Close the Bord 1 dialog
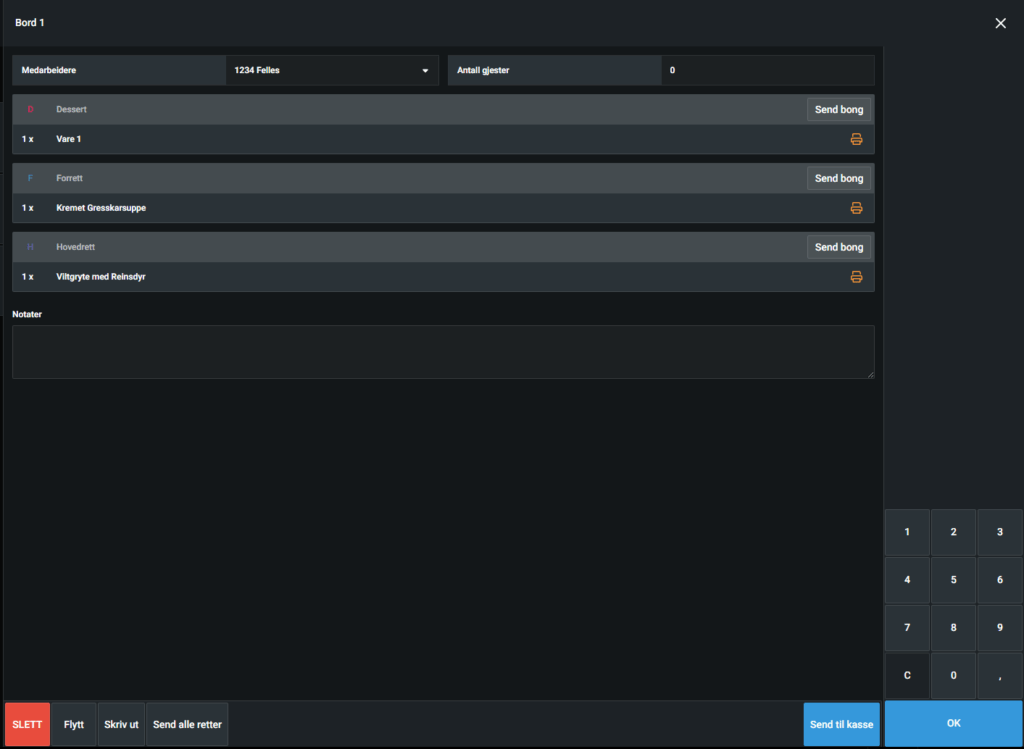Screen dimensions: 1024x749 click(1000, 23)
